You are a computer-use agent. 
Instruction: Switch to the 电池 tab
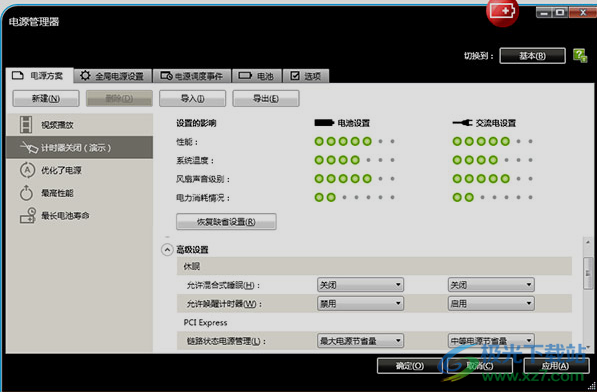(257, 76)
